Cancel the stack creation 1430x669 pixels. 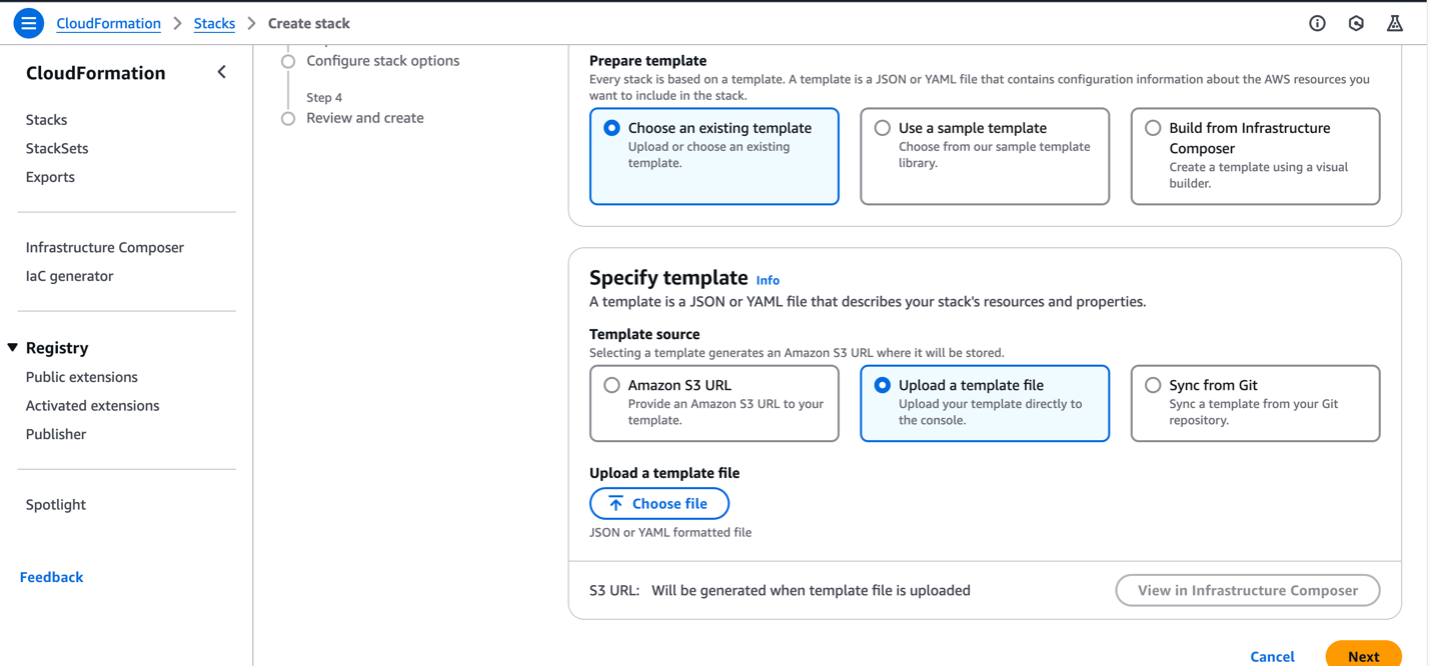point(1272,657)
